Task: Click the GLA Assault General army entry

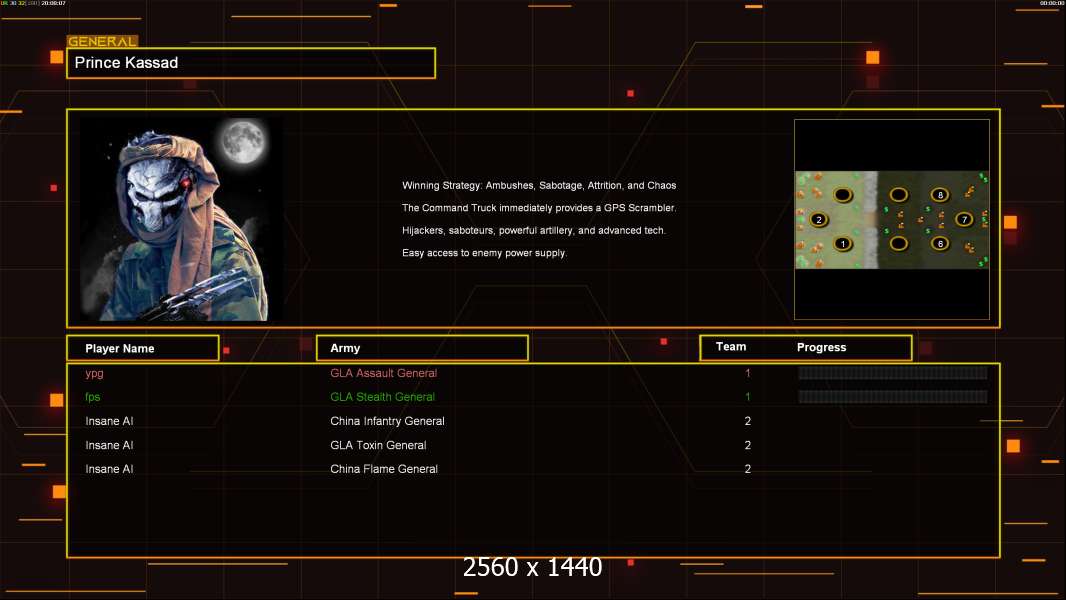Action: [383, 373]
